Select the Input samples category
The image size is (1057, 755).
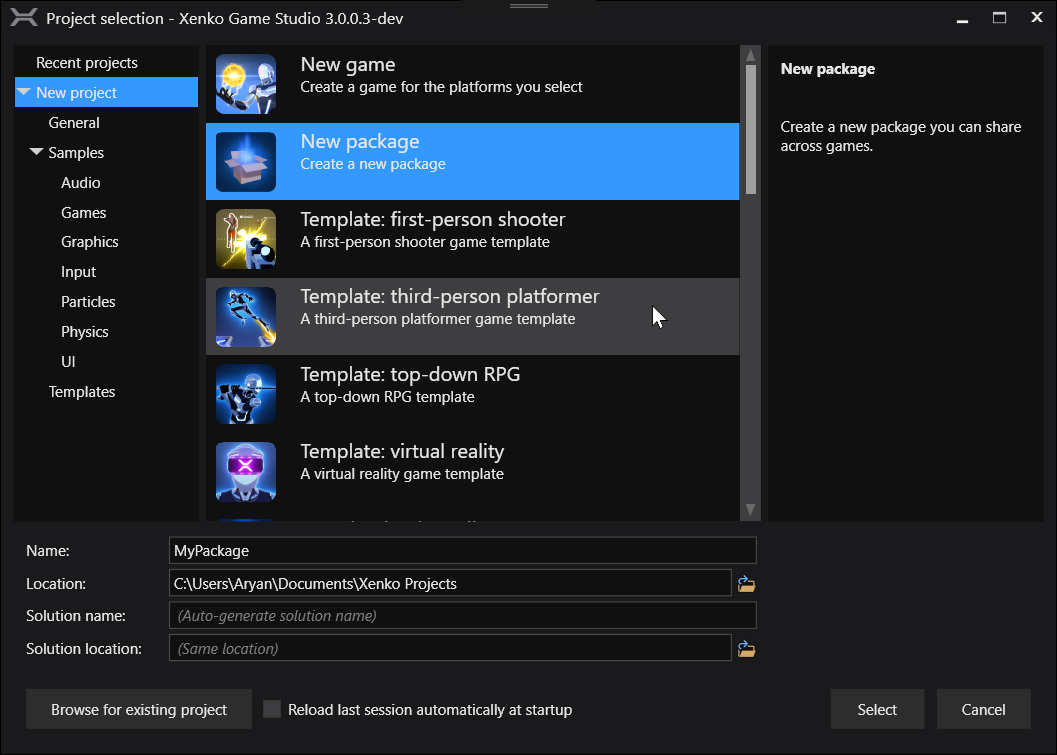(x=79, y=272)
